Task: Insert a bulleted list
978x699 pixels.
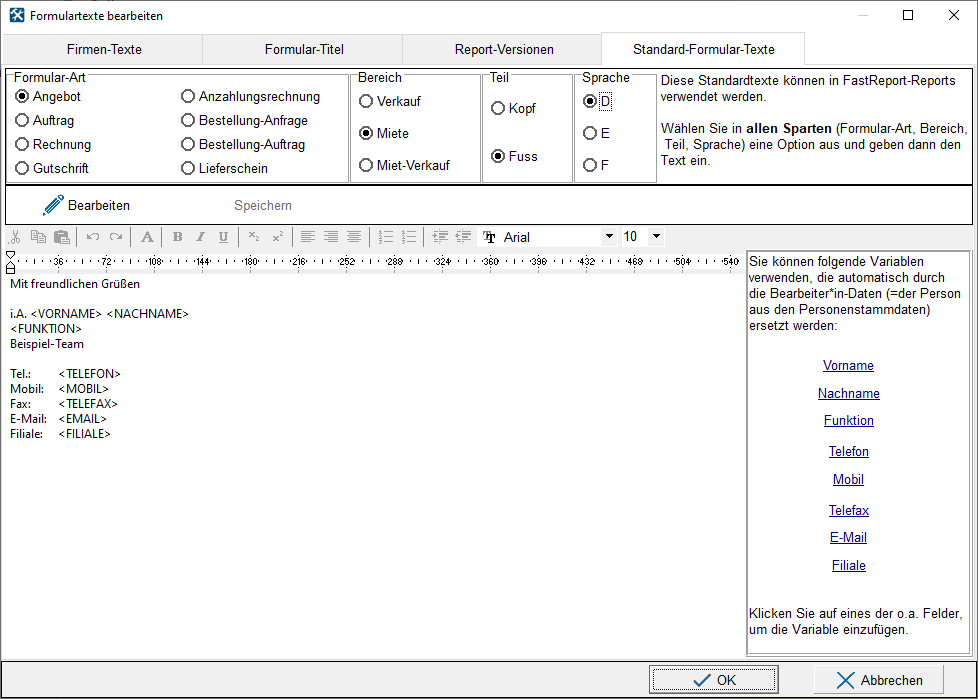Action: point(409,237)
